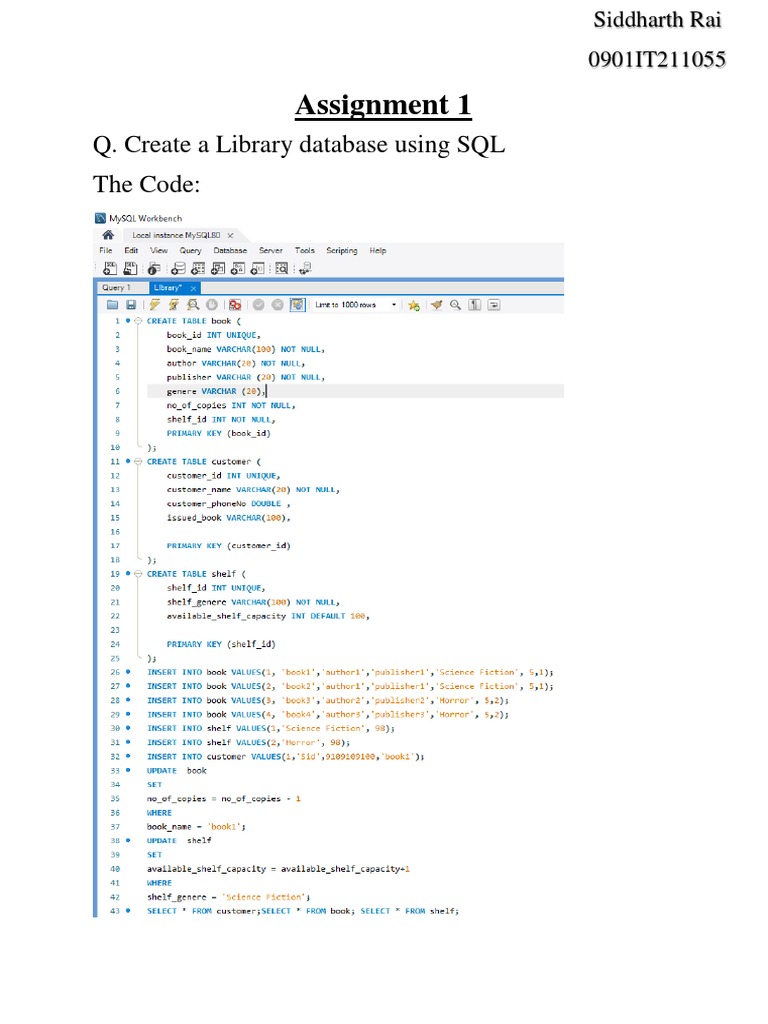Toggle word wrap icon

pyautogui.click(x=494, y=305)
